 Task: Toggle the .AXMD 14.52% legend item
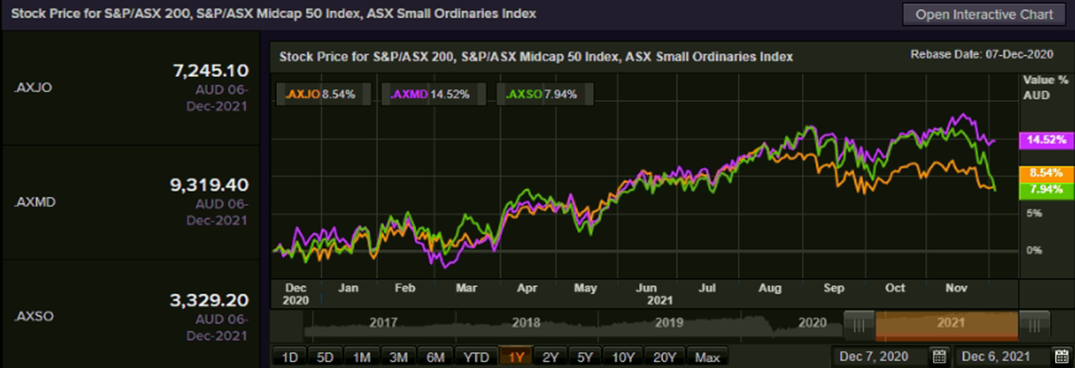tap(435, 95)
